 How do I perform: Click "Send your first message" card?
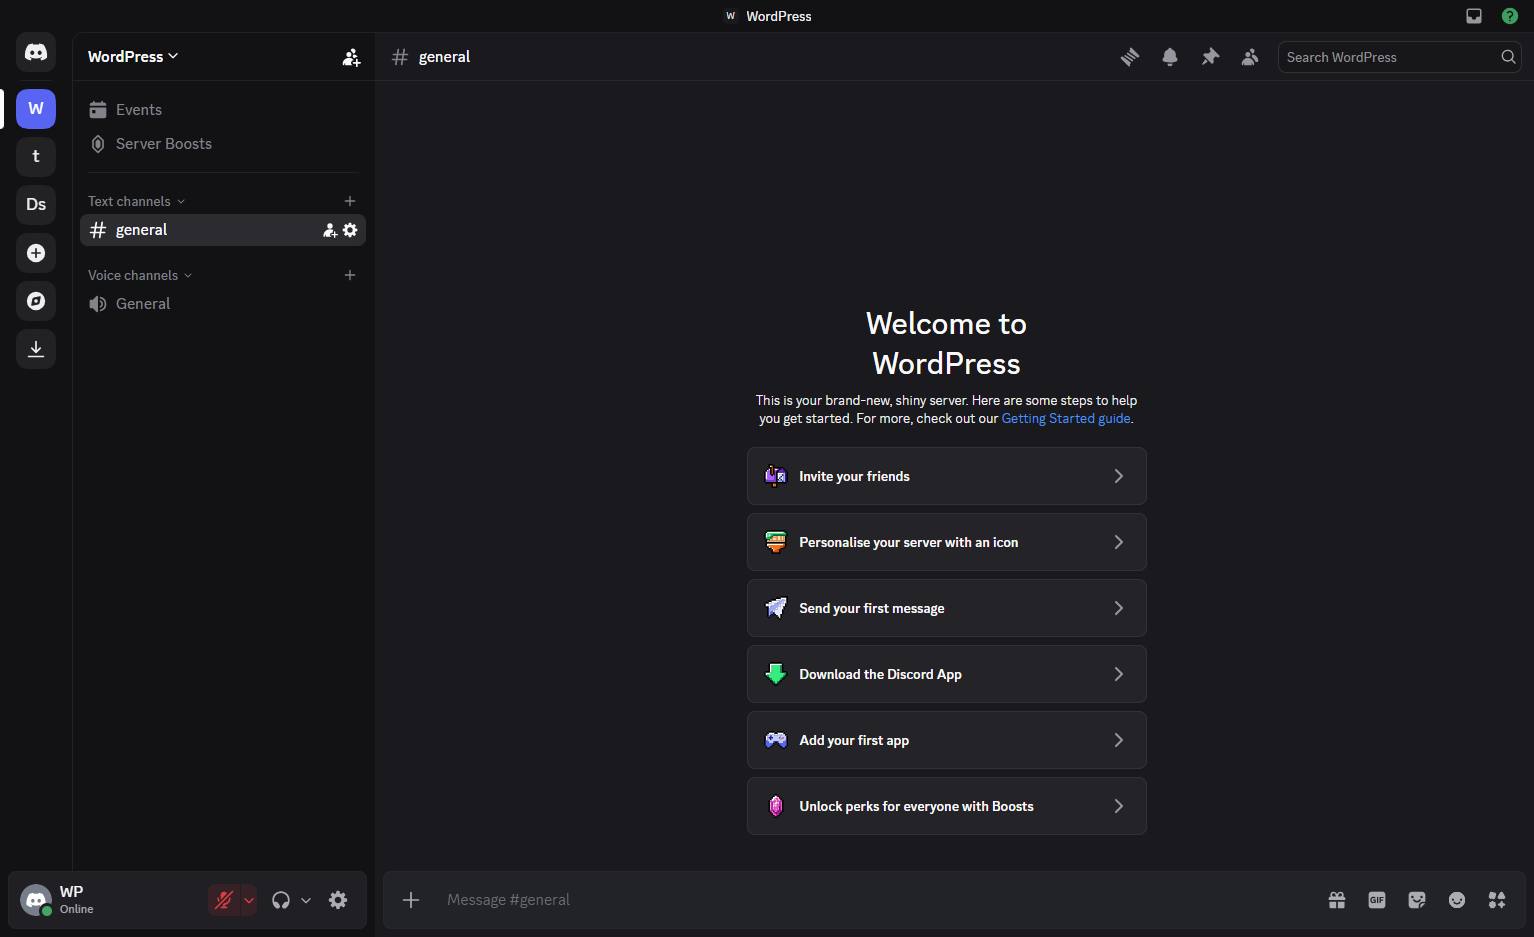pos(947,608)
